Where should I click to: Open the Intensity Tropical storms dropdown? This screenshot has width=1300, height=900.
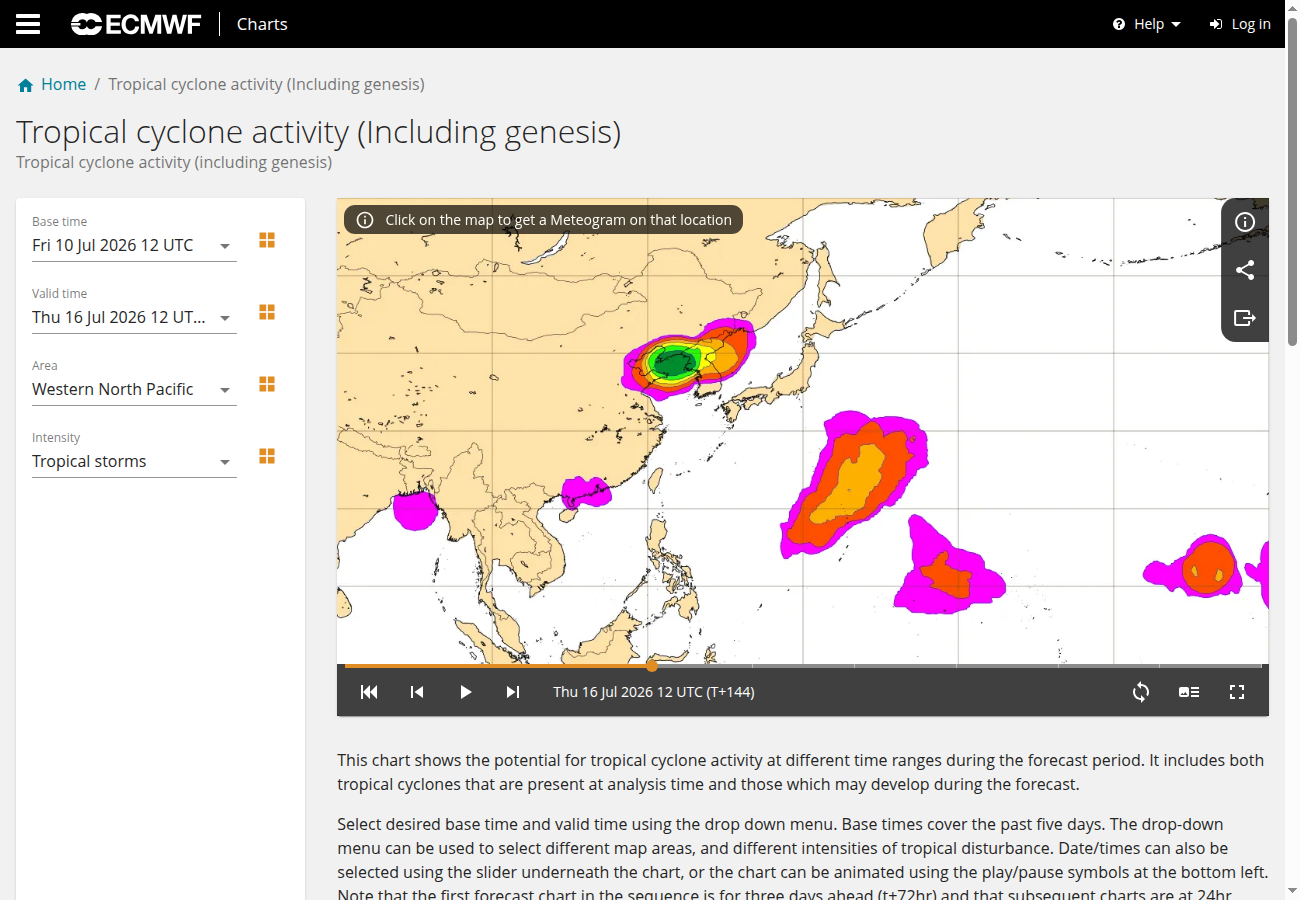point(134,462)
